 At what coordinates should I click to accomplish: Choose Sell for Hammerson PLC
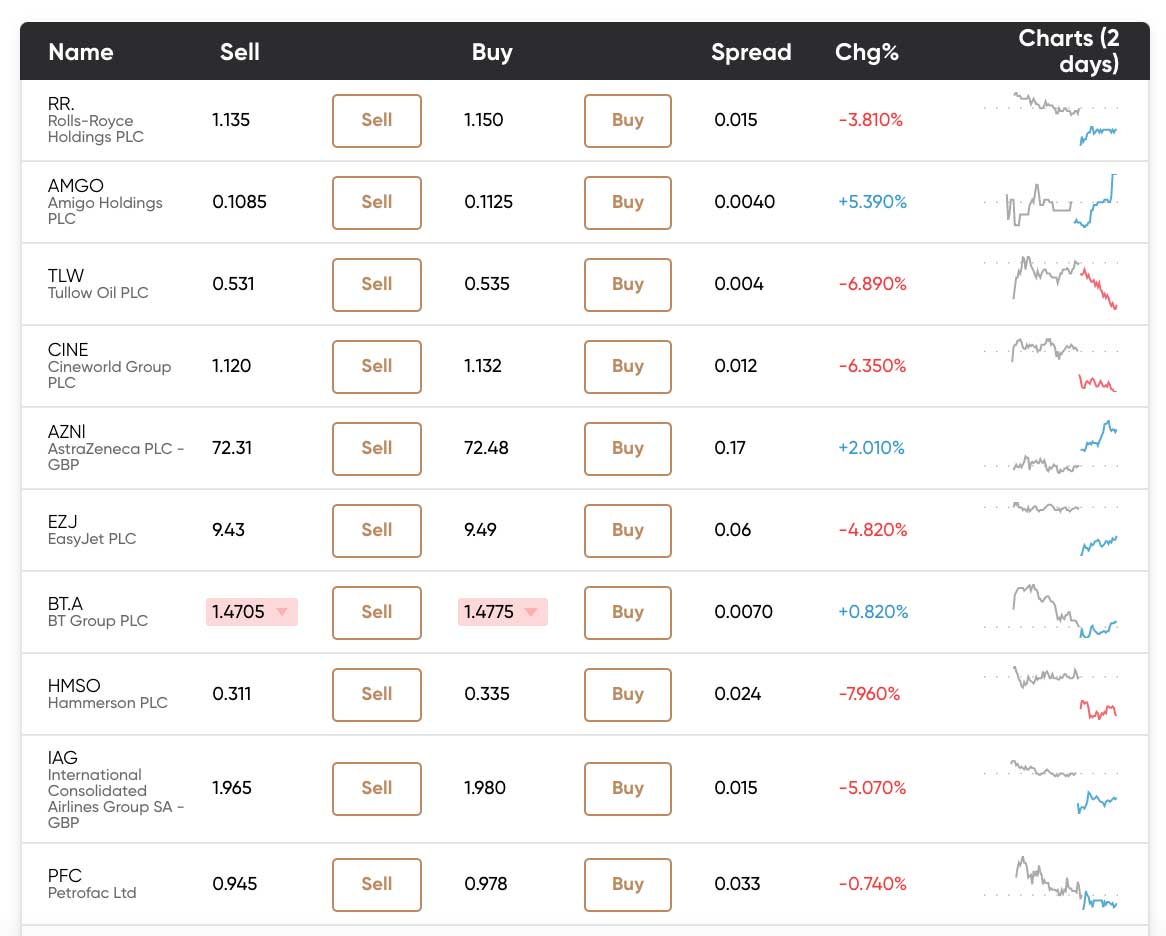[x=376, y=694]
